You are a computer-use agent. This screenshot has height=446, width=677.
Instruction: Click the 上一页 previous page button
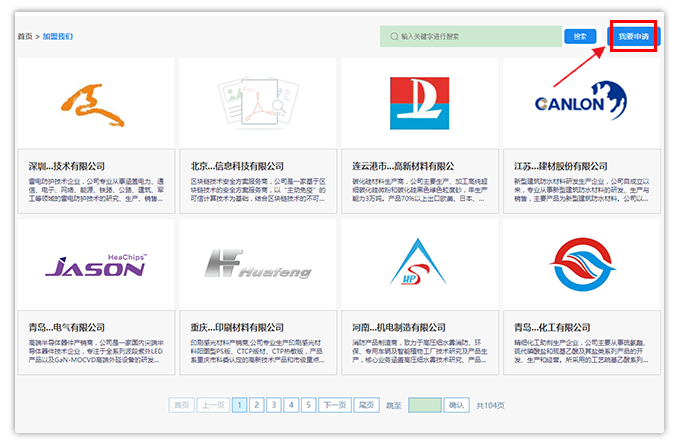click(213, 405)
